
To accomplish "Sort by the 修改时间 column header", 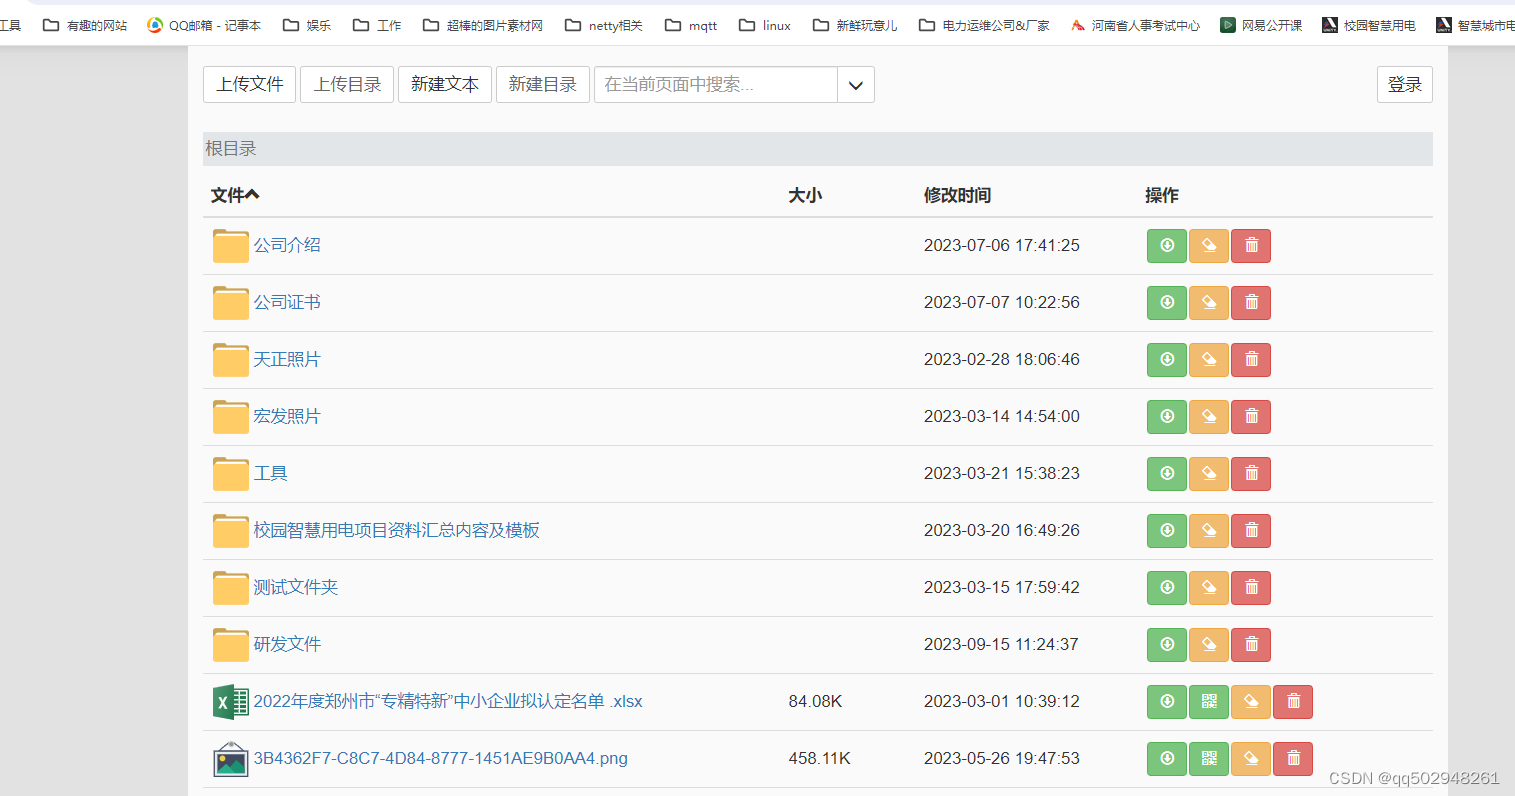I will click(957, 195).
